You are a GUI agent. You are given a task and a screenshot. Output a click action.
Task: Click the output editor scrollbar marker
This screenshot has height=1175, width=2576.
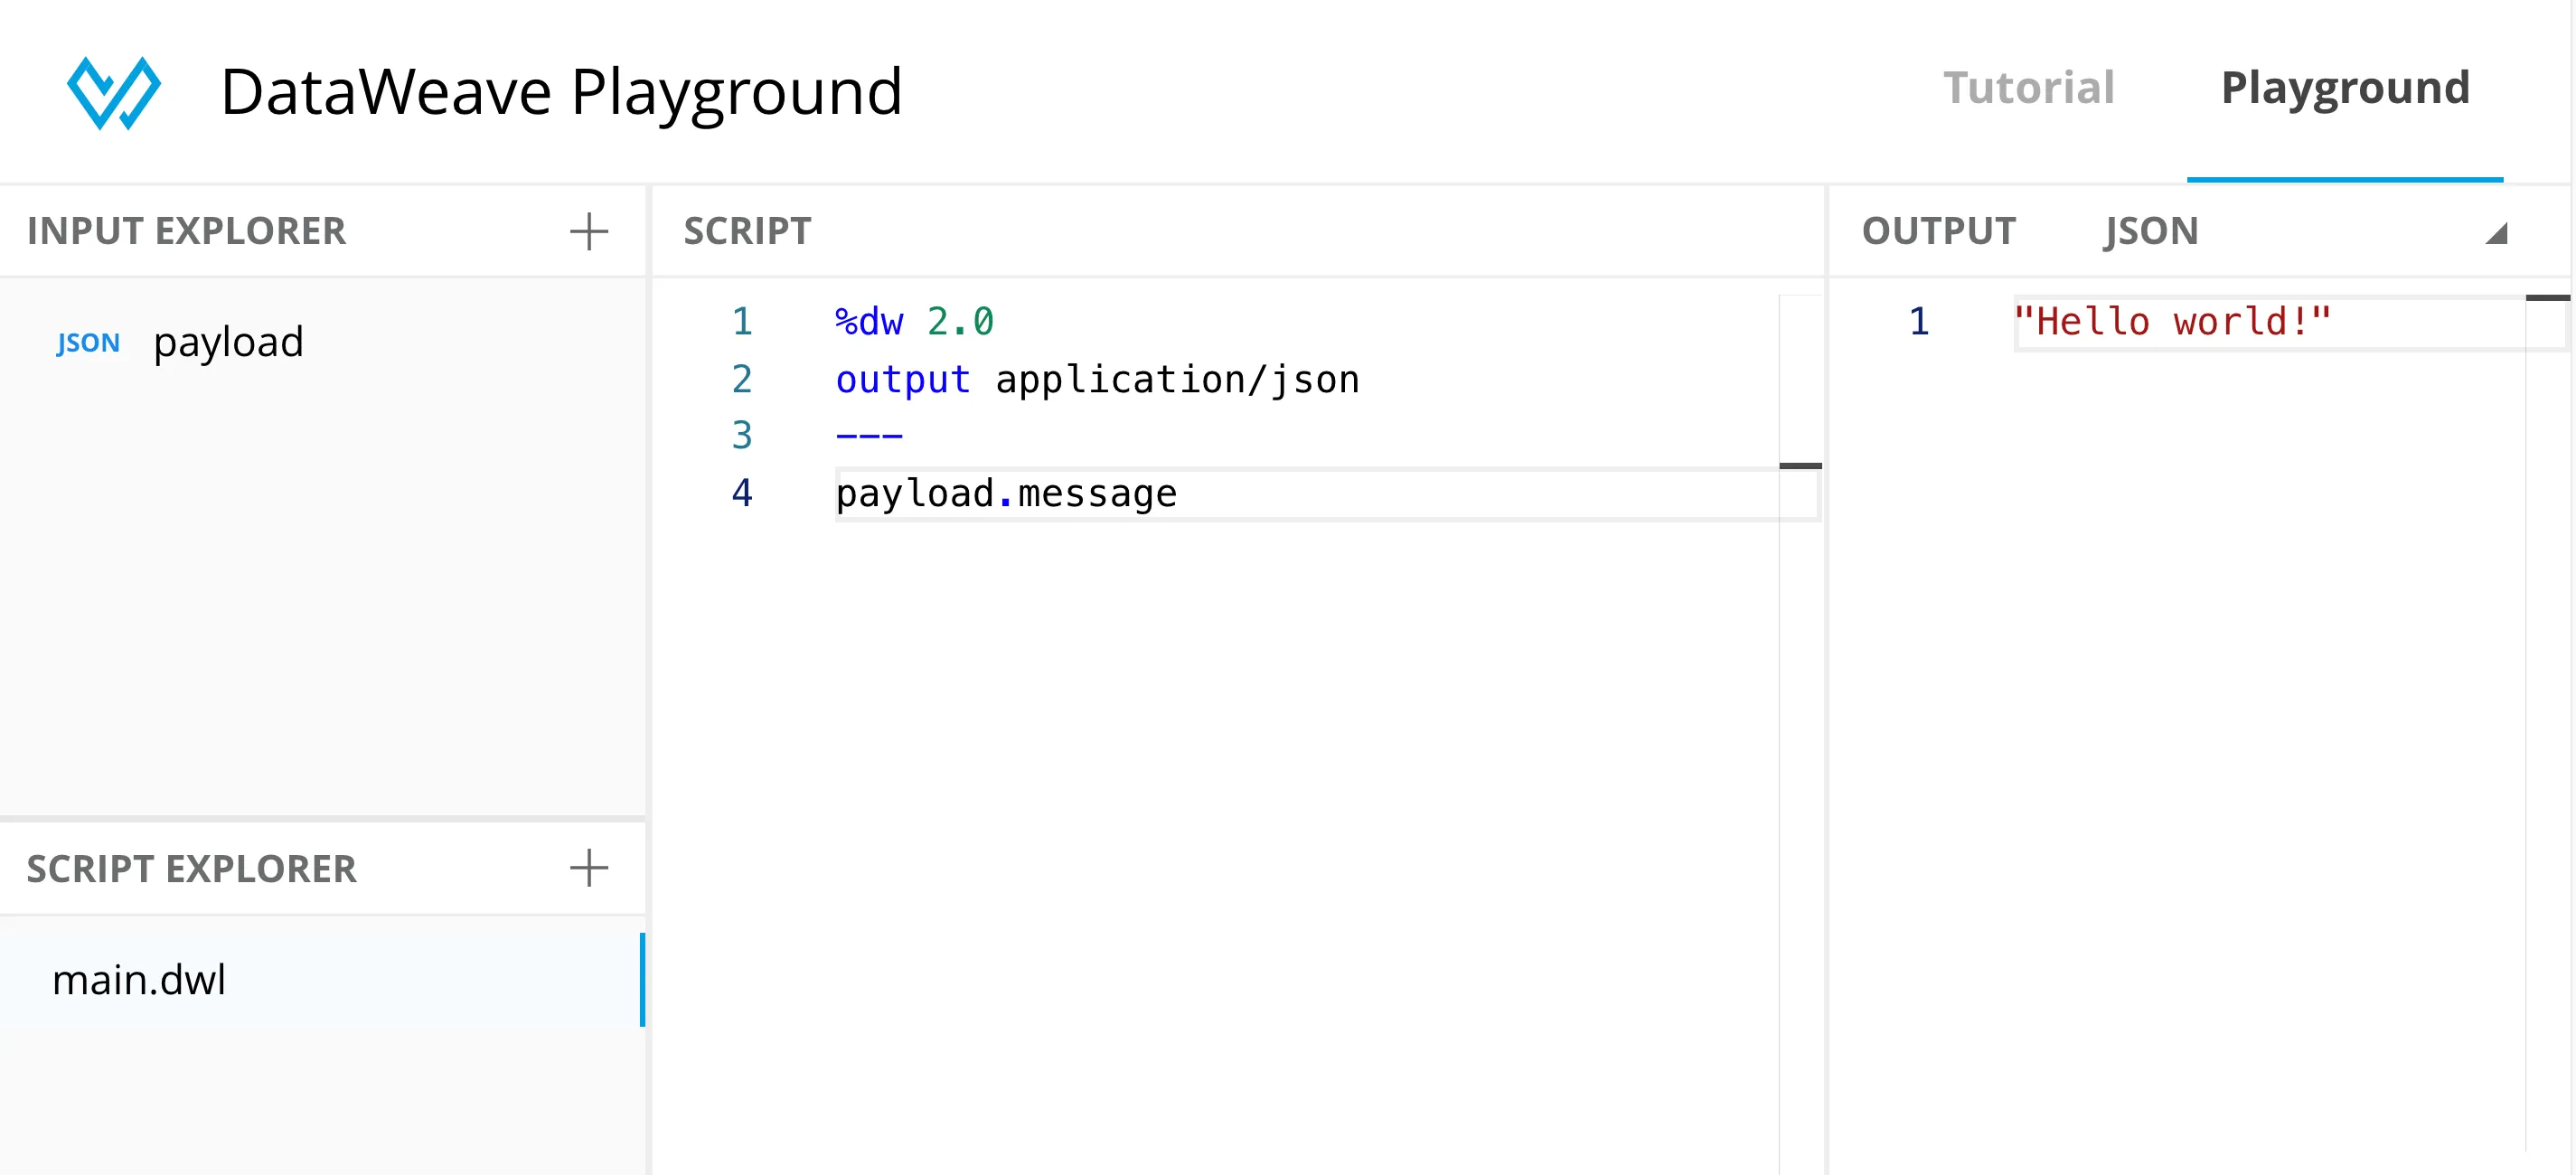coord(2547,298)
